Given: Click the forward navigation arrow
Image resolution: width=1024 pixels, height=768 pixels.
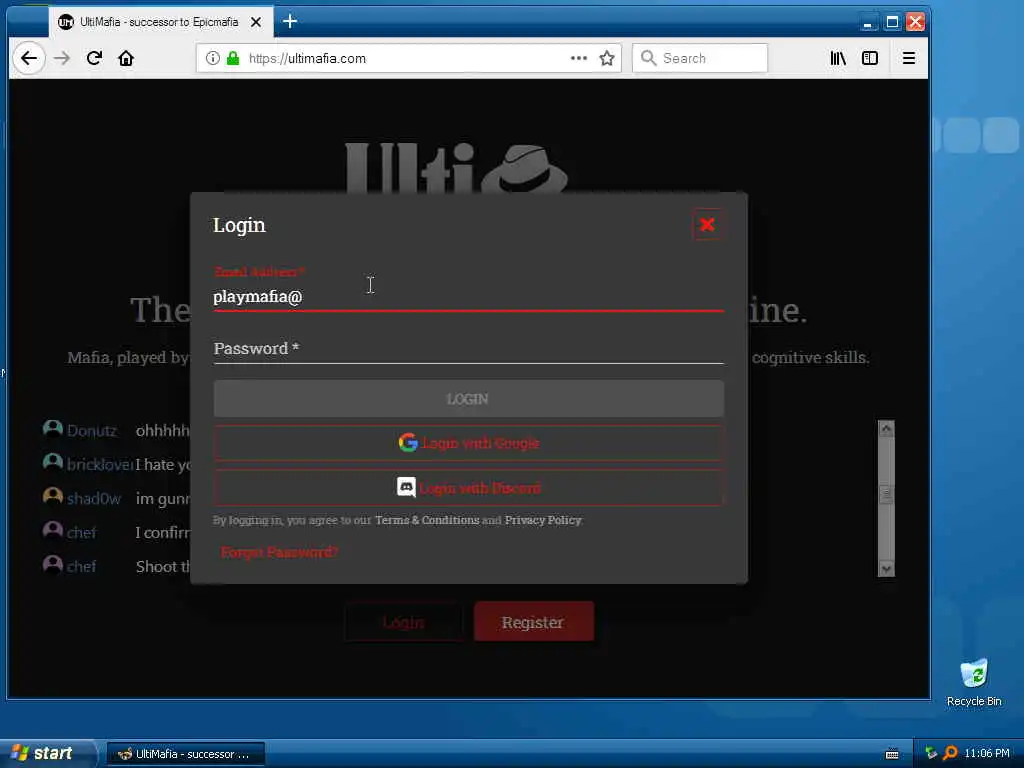Looking at the screenshot, I should [x=62, y=59].
